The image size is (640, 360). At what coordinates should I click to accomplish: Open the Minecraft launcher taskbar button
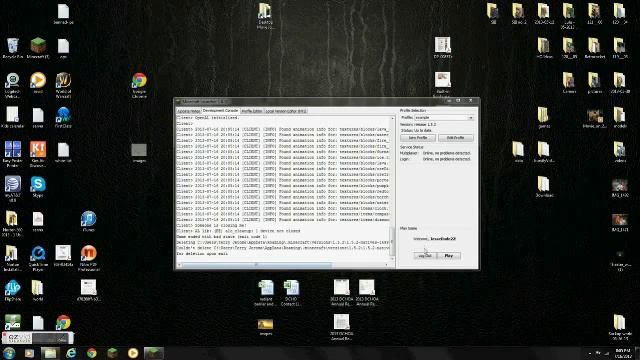pyautogui.click(x=153, y=353)
